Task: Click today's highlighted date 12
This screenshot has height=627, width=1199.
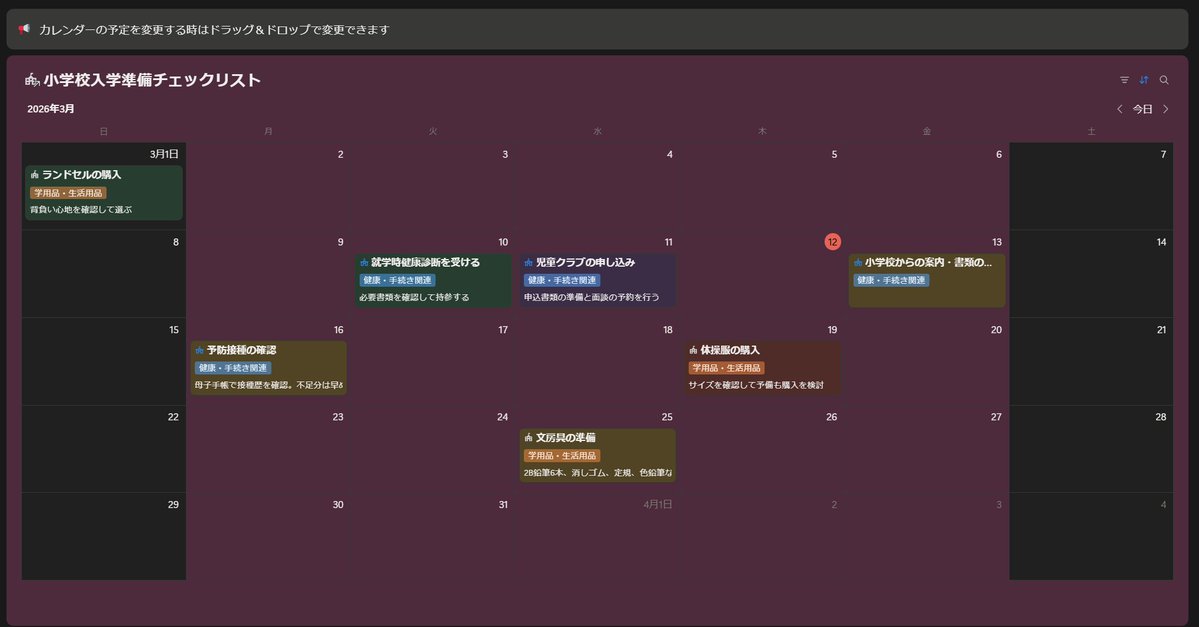Action: [x=832, y=242]
